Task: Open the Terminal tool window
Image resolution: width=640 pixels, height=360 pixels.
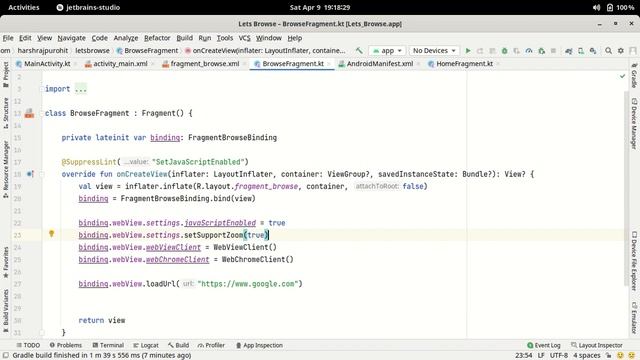Action: 108,345
